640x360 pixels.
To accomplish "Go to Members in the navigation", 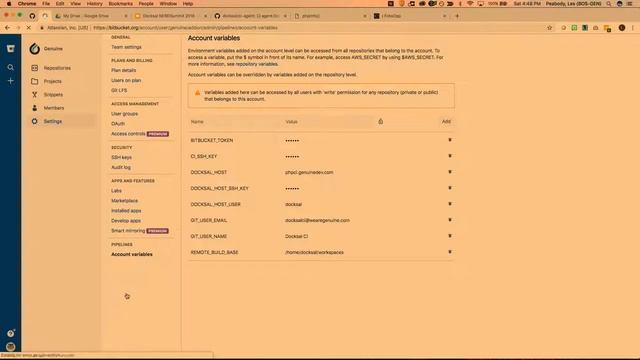I will pos(54,108).
